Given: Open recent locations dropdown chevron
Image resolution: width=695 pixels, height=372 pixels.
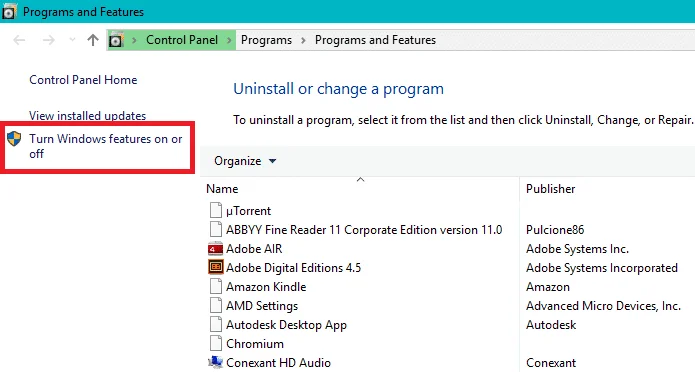Looking at the screenshot, I should [72, 40].
